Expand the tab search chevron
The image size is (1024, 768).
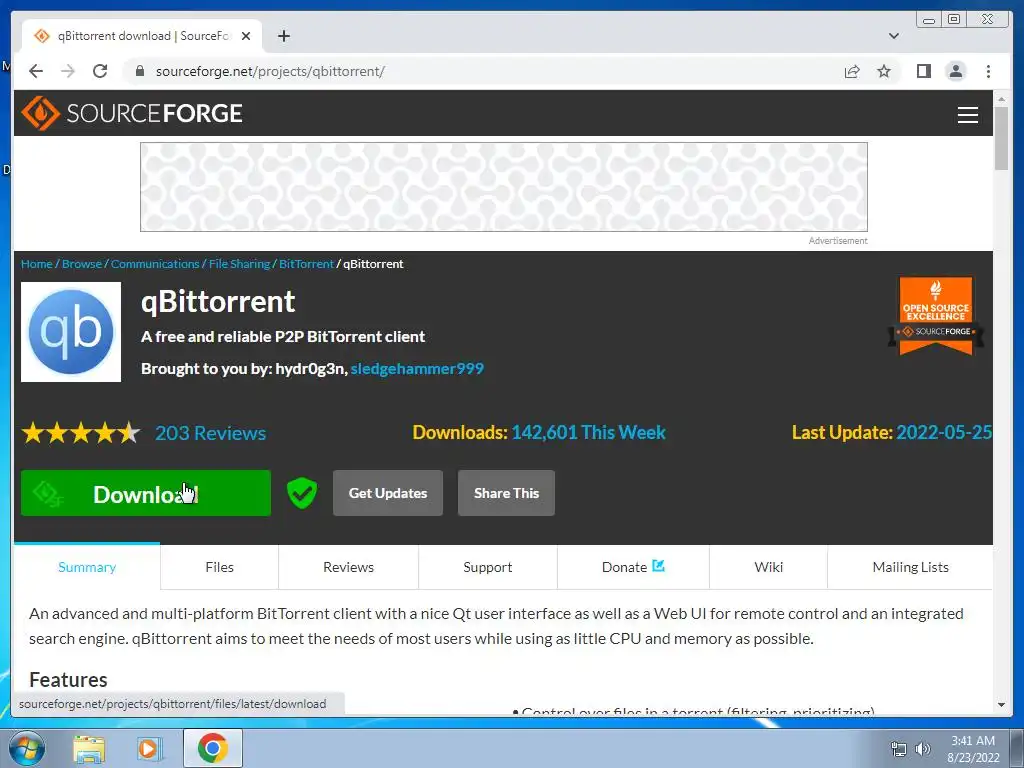(x=894, y=36)
